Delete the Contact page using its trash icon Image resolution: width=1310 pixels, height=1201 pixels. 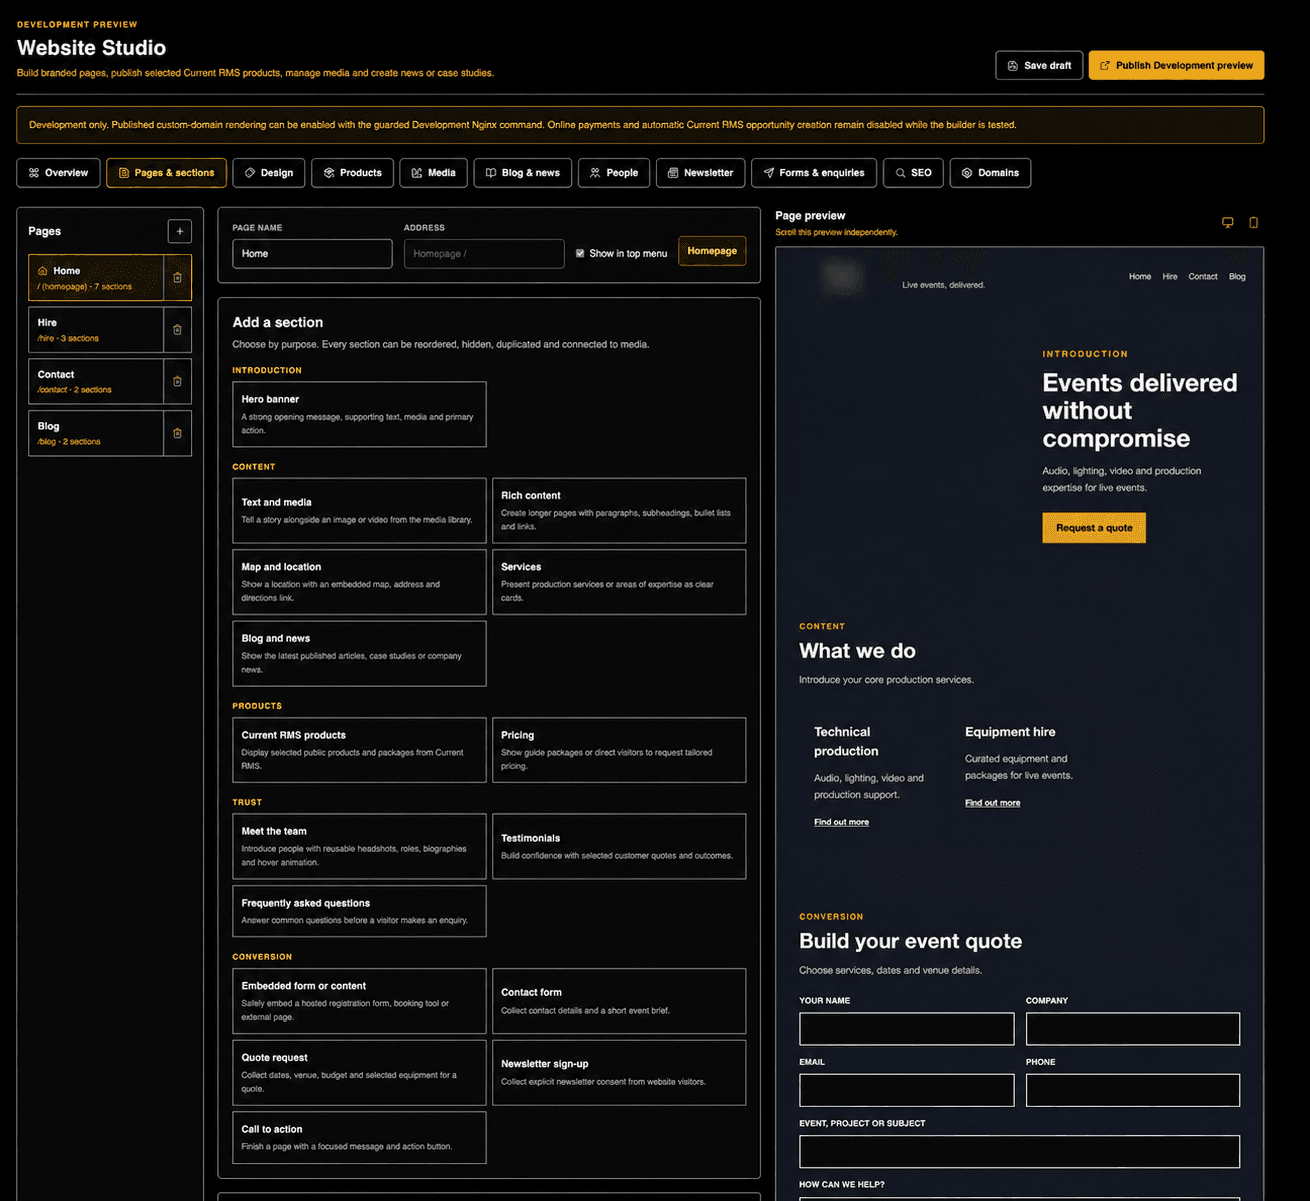click(178, 381)
